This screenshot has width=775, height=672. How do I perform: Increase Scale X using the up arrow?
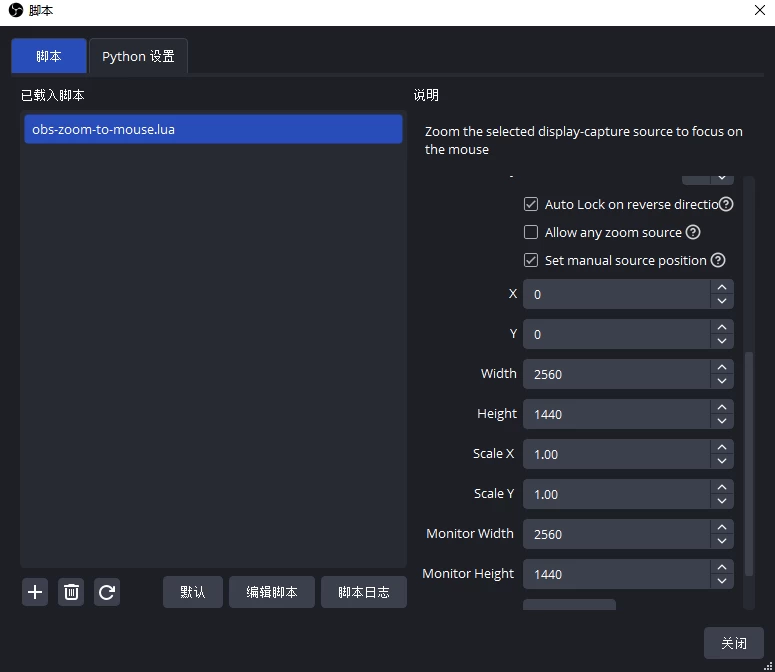[722, 447]
